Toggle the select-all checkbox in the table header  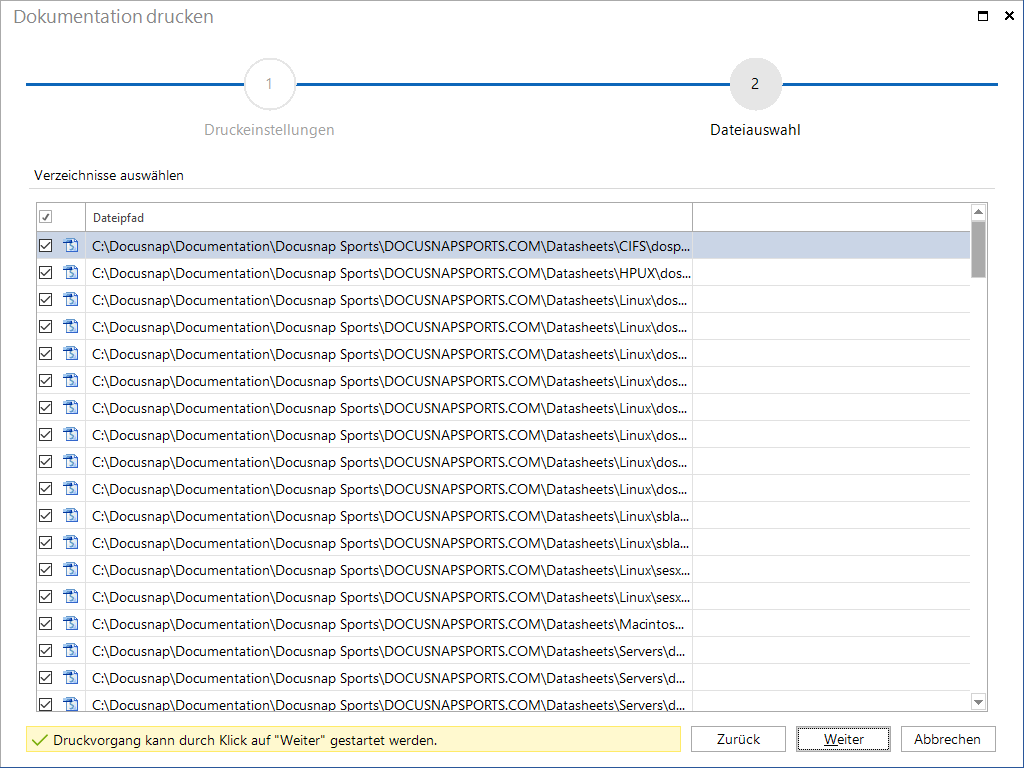pos(46,217)
